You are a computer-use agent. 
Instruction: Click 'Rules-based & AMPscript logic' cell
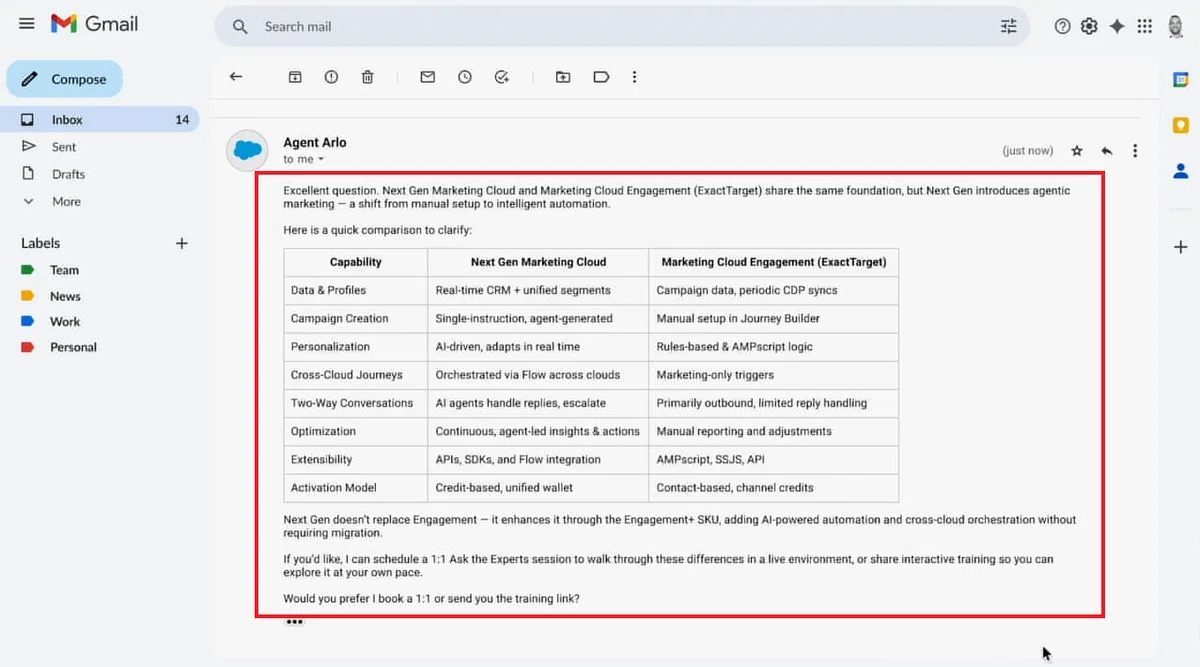click(774, 347)
